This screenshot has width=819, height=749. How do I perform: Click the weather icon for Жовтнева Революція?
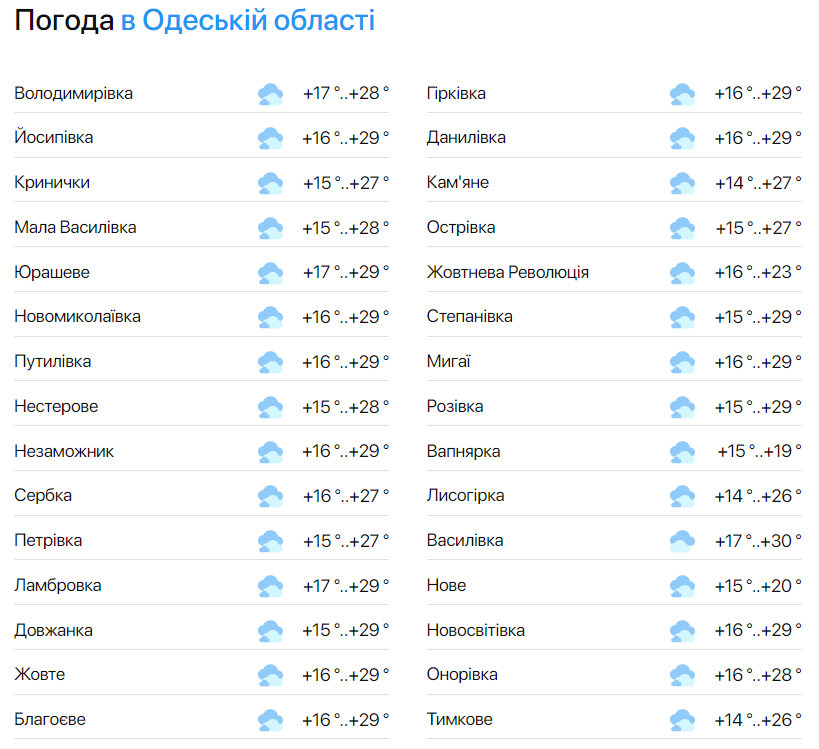click(x=682, y=271)
